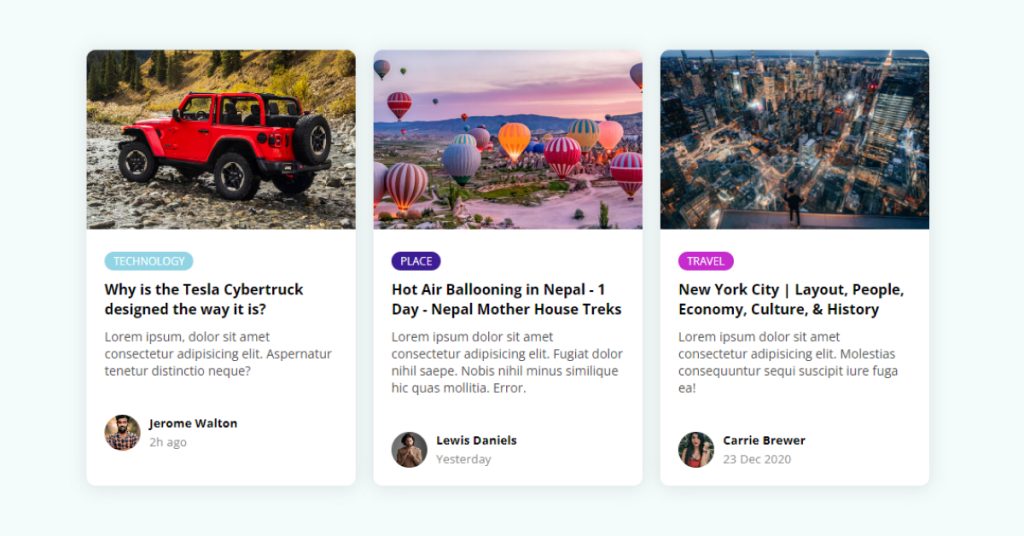The image size is (1024, 536).
Task: Click the Cybertruck article excerpt text
Action: 218,354
